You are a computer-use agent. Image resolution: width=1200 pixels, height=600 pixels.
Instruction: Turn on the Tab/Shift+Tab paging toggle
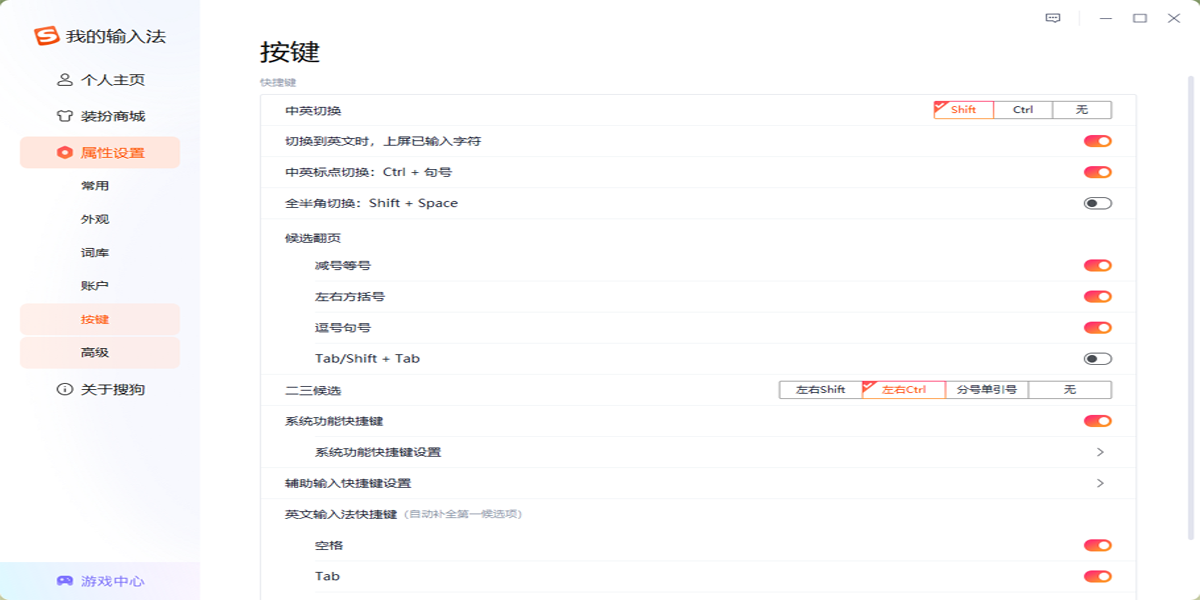(1097, 358)
